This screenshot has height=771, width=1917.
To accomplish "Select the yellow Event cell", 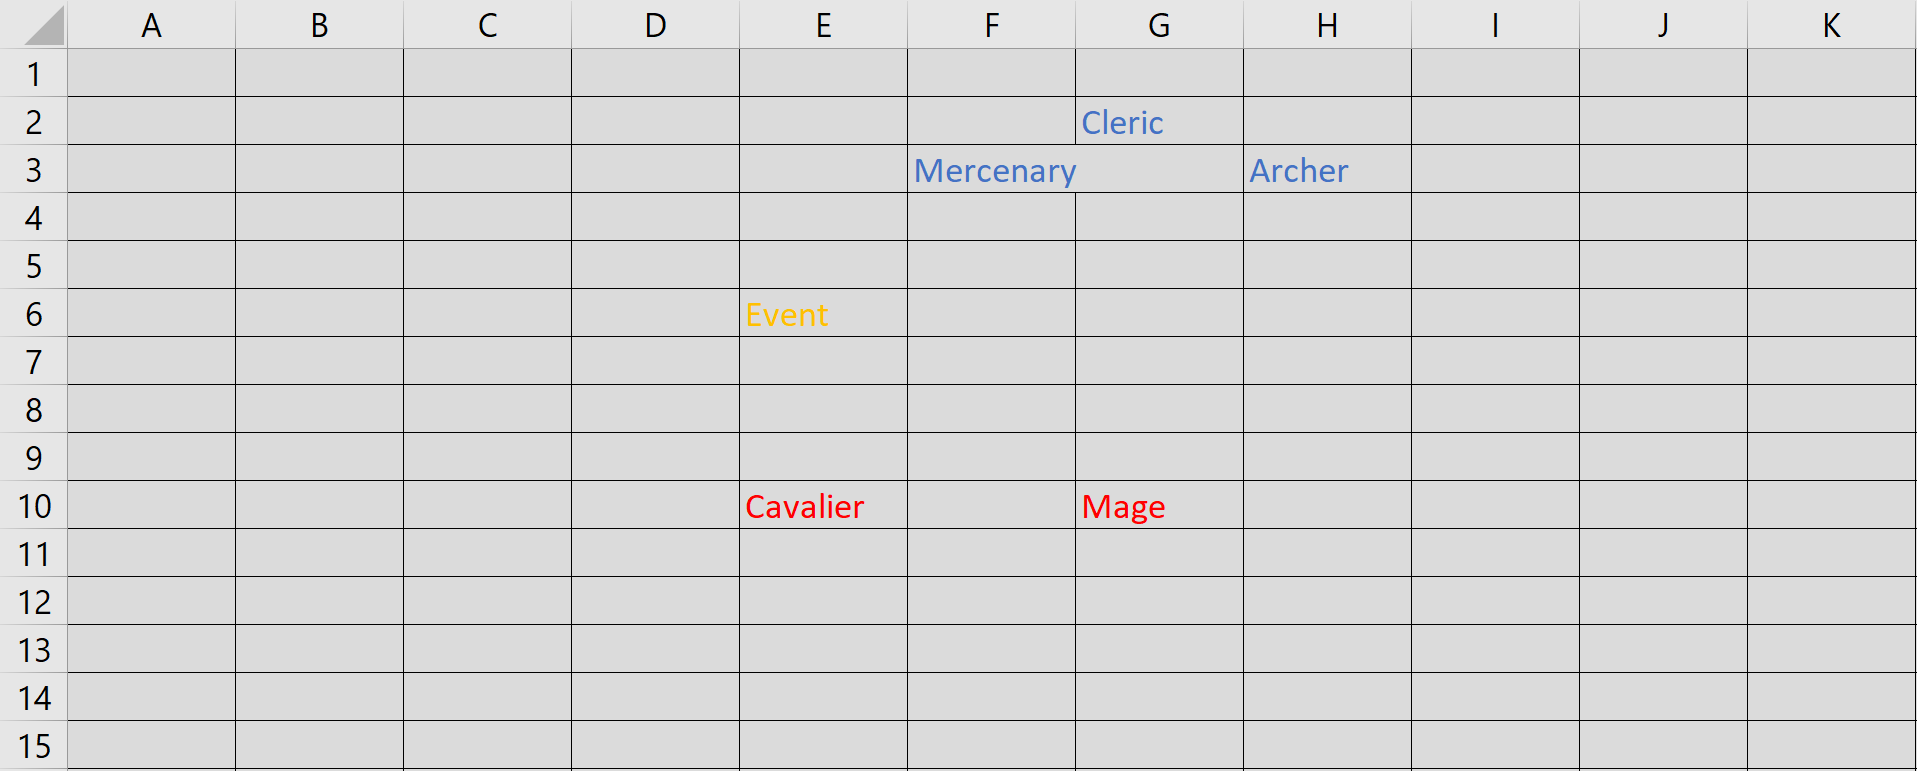I will (x=822, y=314).
